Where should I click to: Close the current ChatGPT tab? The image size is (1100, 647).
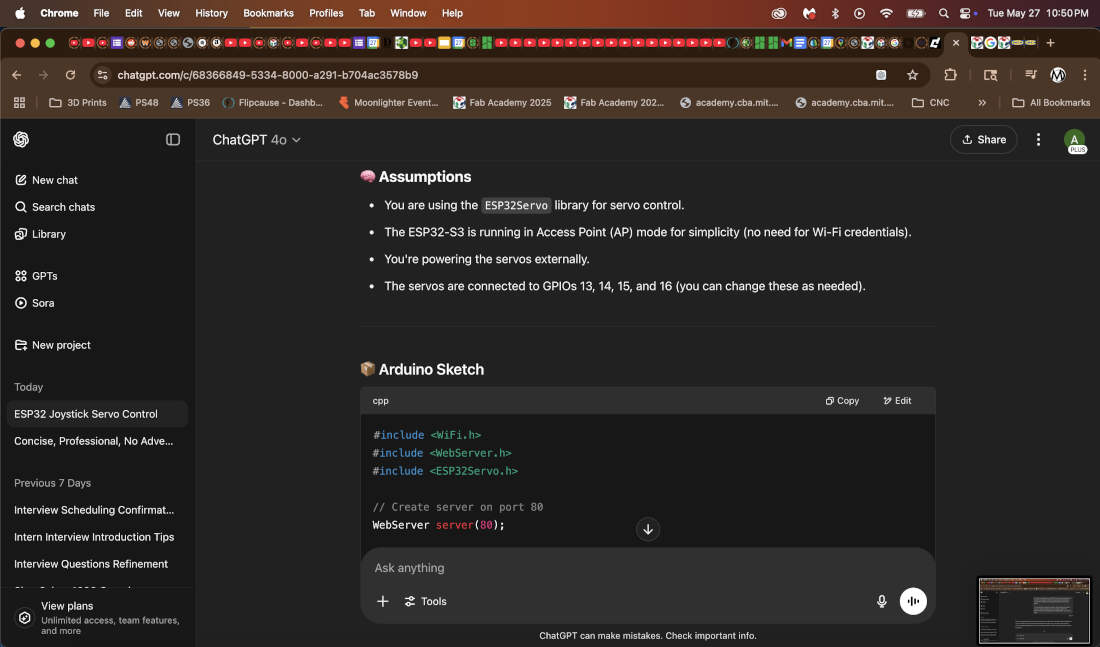(x=955, y=43)
